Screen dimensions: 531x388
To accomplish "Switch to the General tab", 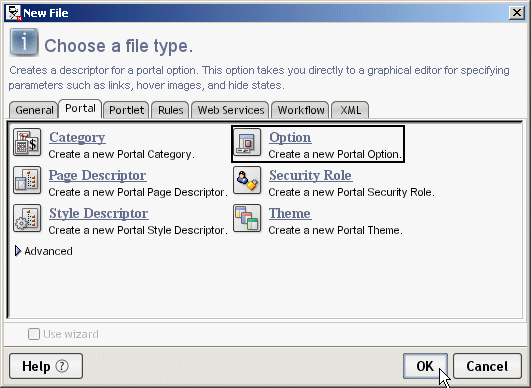I will pos(34,110).
